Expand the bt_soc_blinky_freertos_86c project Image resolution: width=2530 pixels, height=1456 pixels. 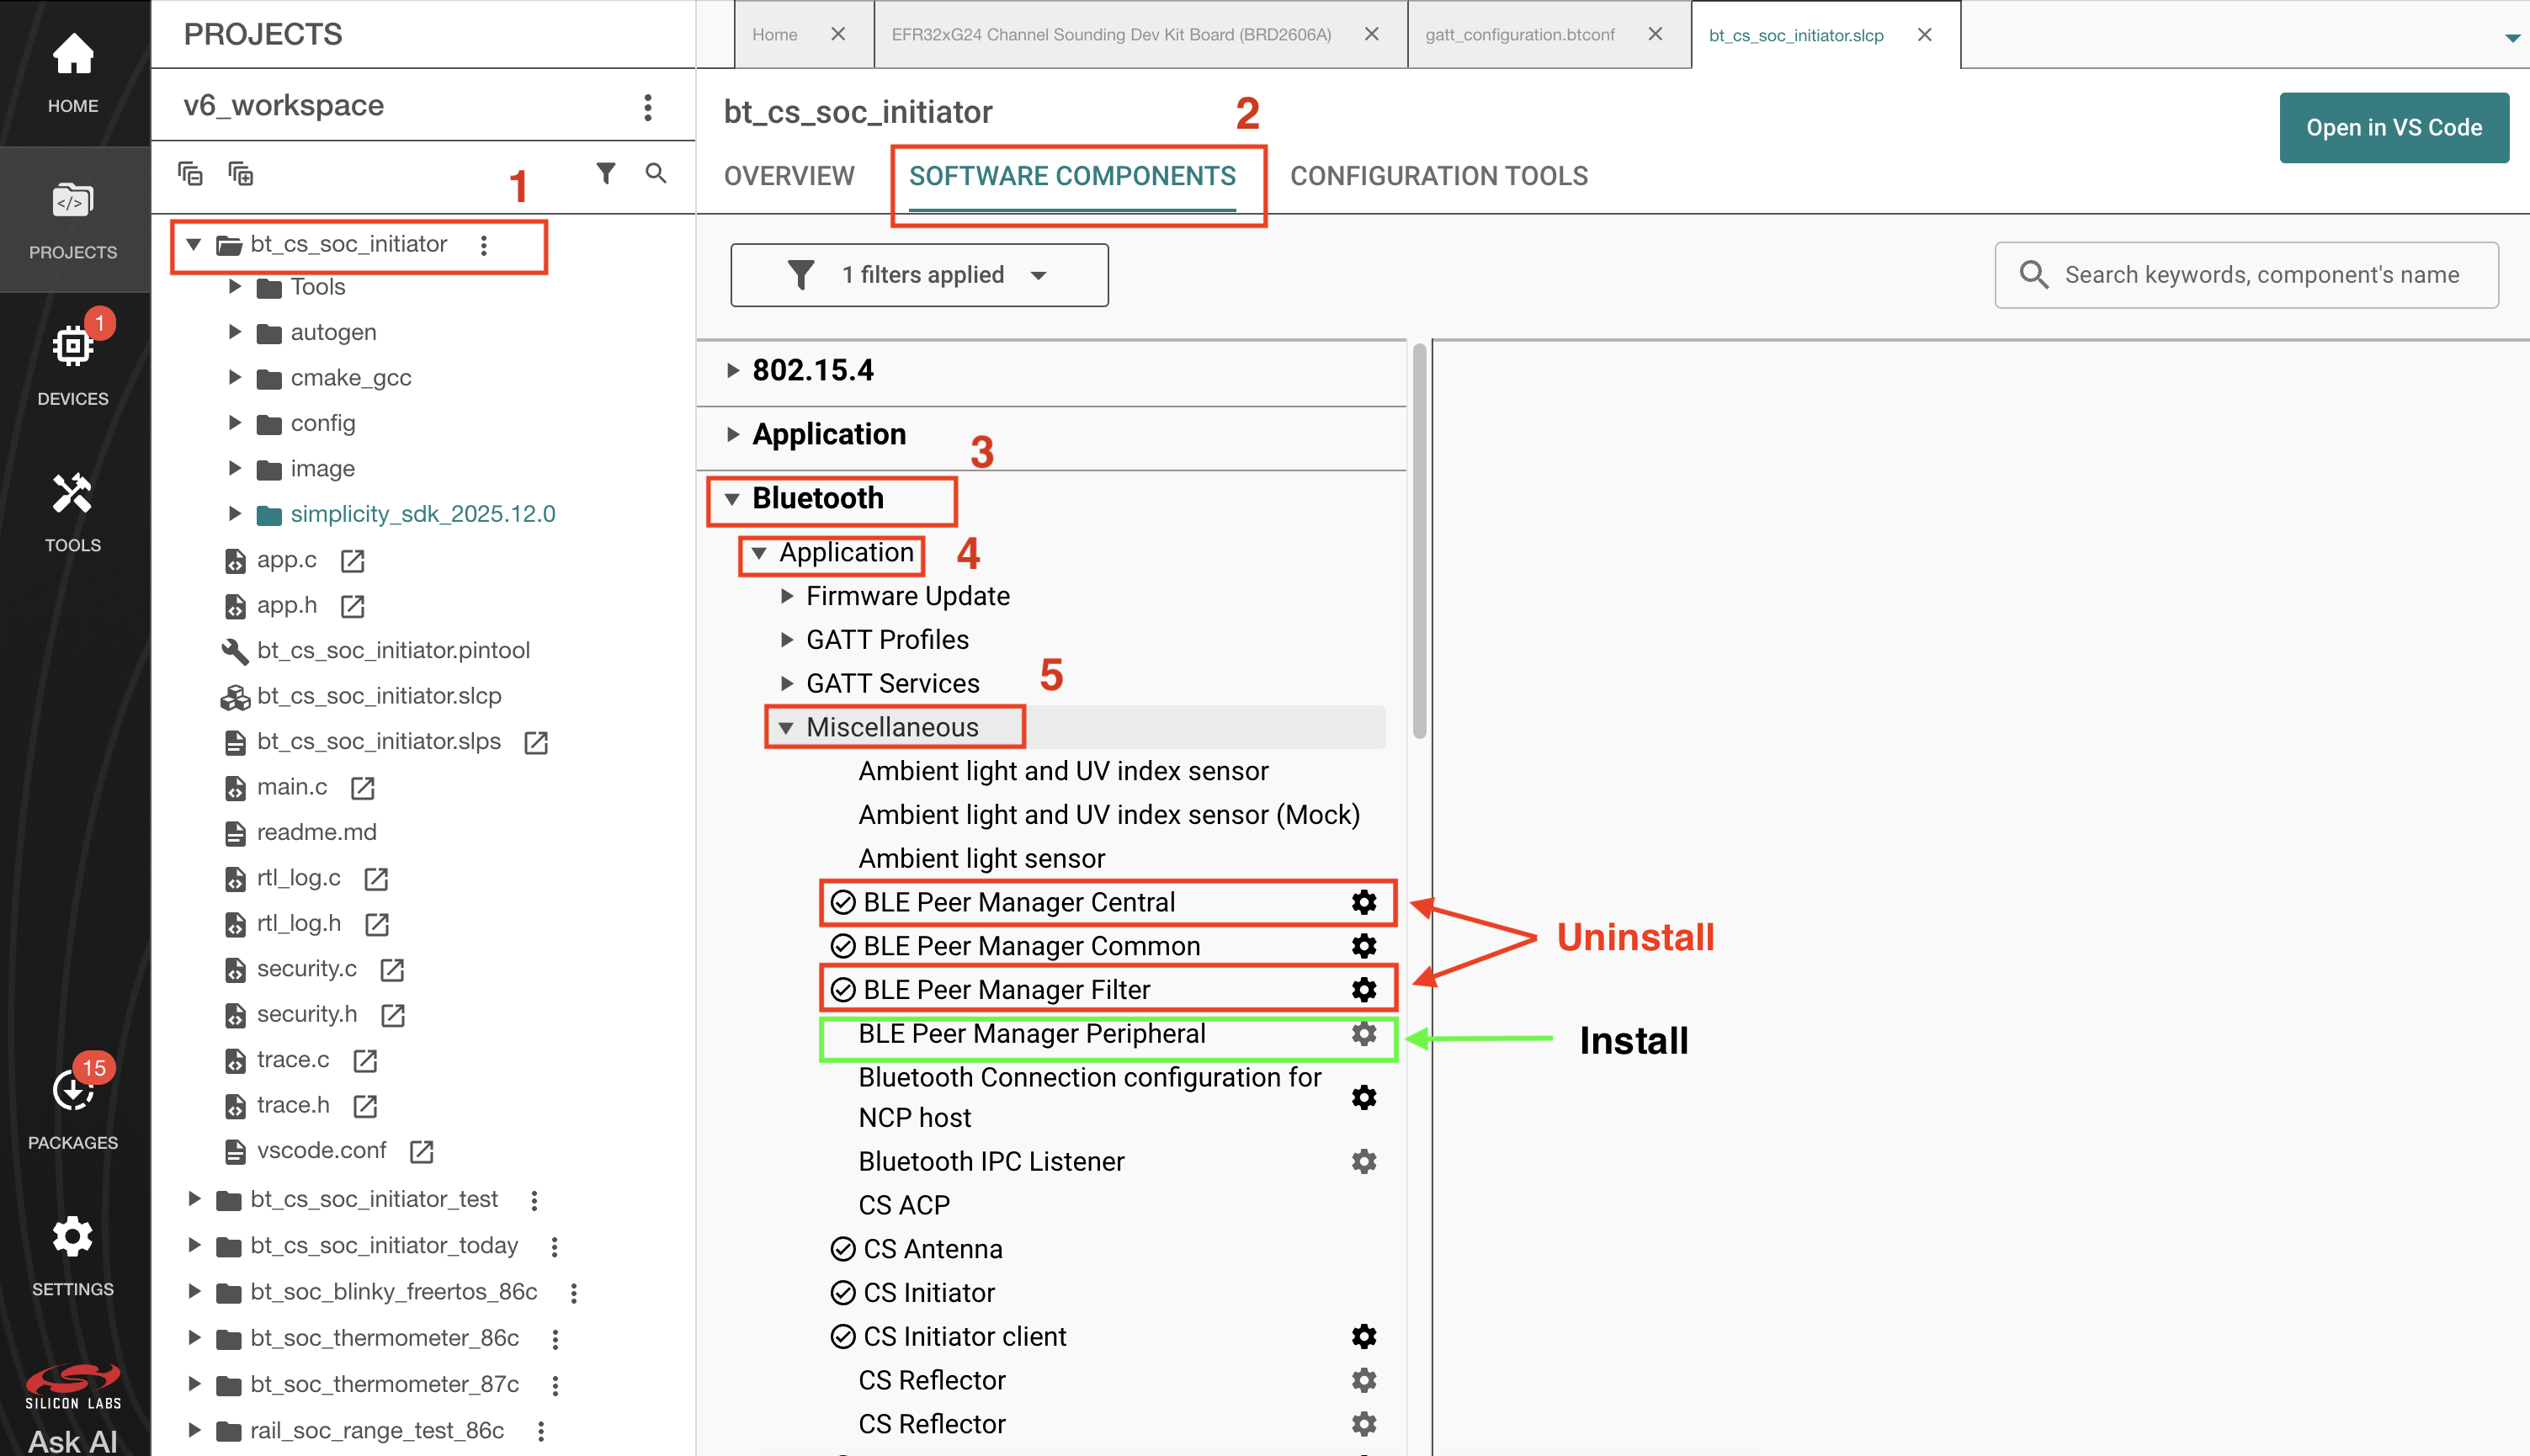pyautogui.click(x=195, y=1292)
